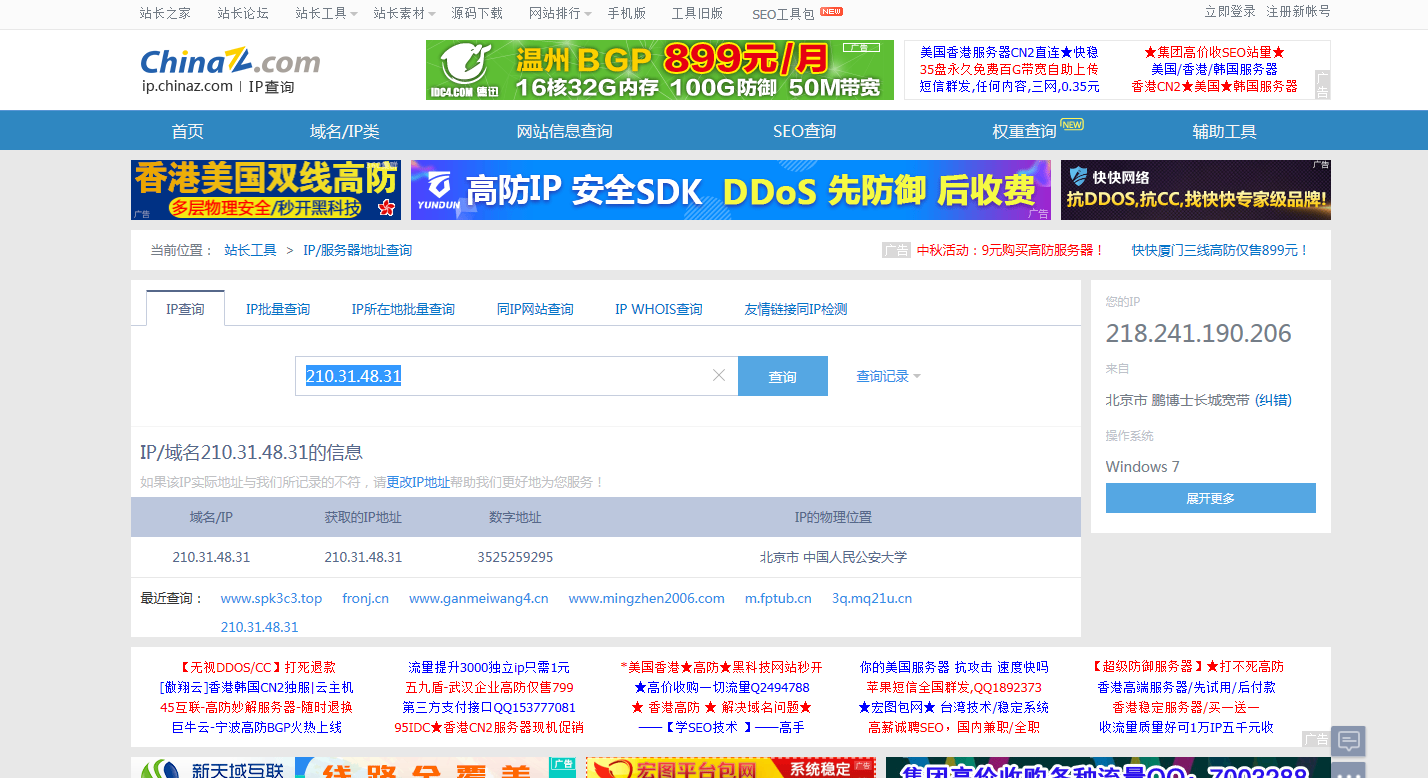This screenshot has width=1428, height=778.
Task: Click the 温州BGP 899元/月 banner ad
Action: [660, 70]
